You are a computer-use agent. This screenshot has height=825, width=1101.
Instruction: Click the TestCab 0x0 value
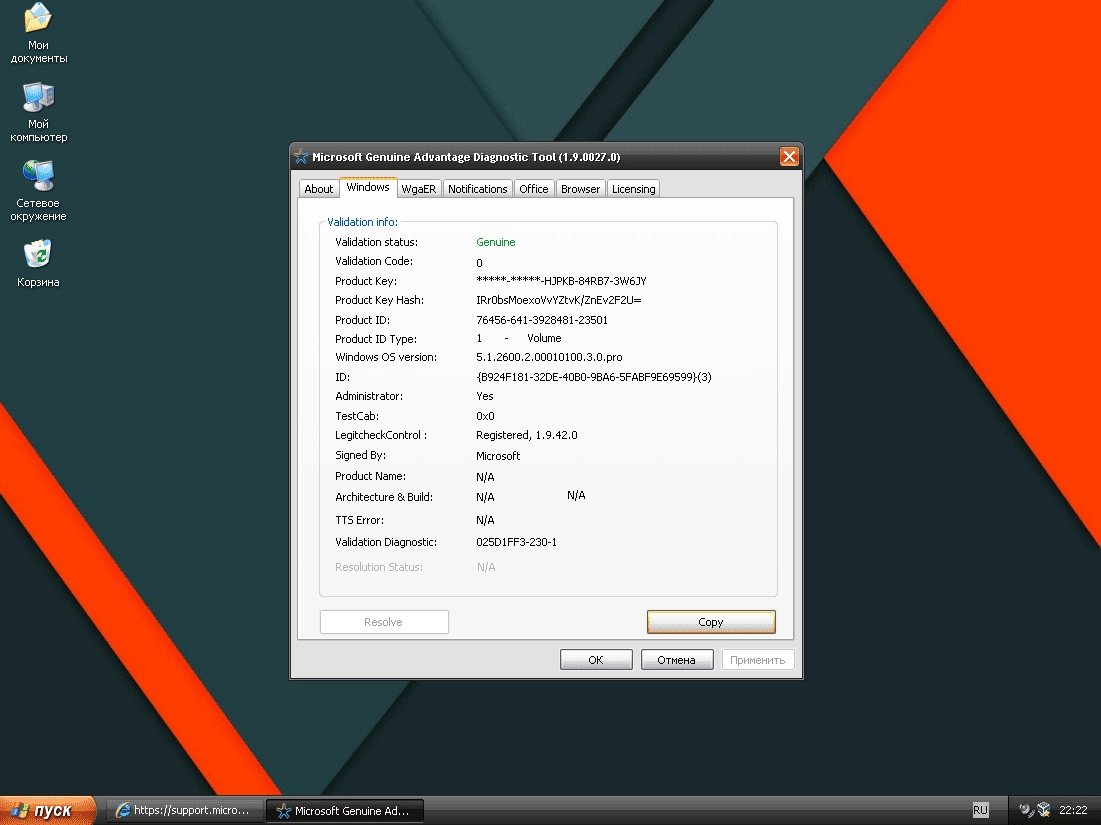[485, 416]
